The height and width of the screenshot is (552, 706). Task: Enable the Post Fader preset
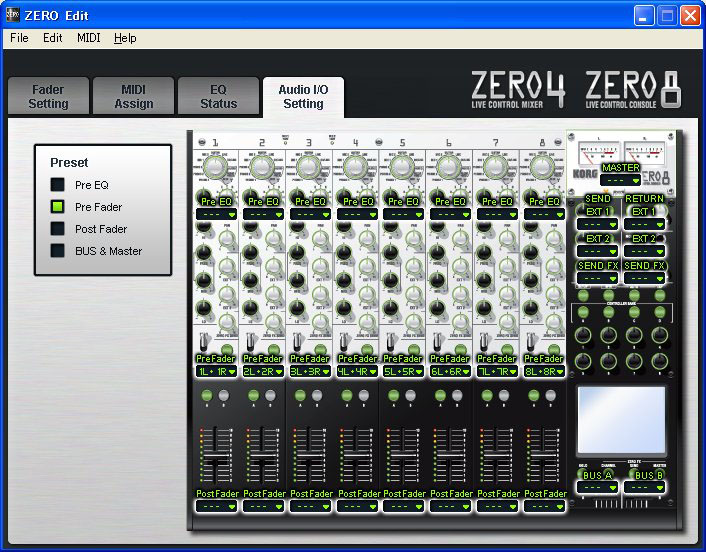coord(57,229)
